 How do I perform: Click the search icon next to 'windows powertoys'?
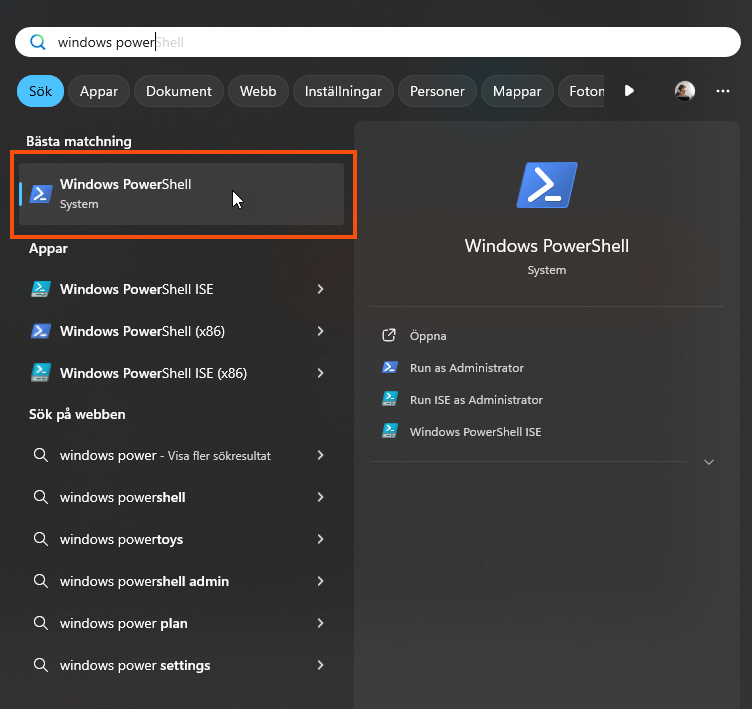click(41, 539)
